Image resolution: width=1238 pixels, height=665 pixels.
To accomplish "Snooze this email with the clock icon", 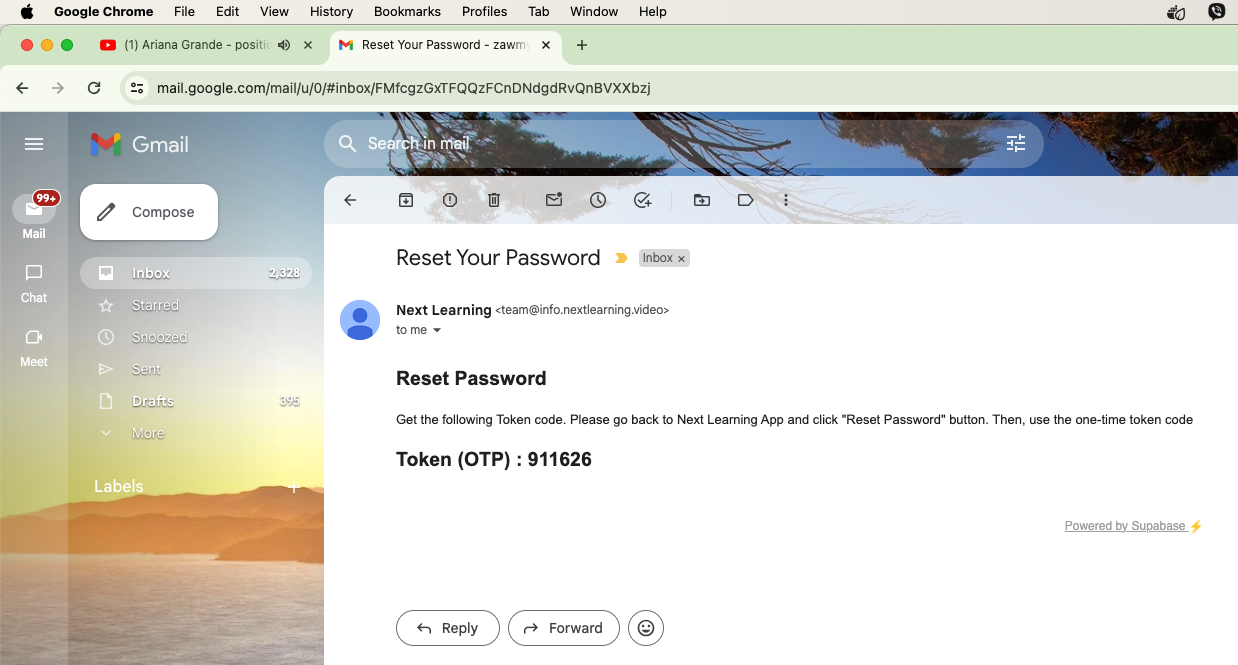I will coord(598,200).
